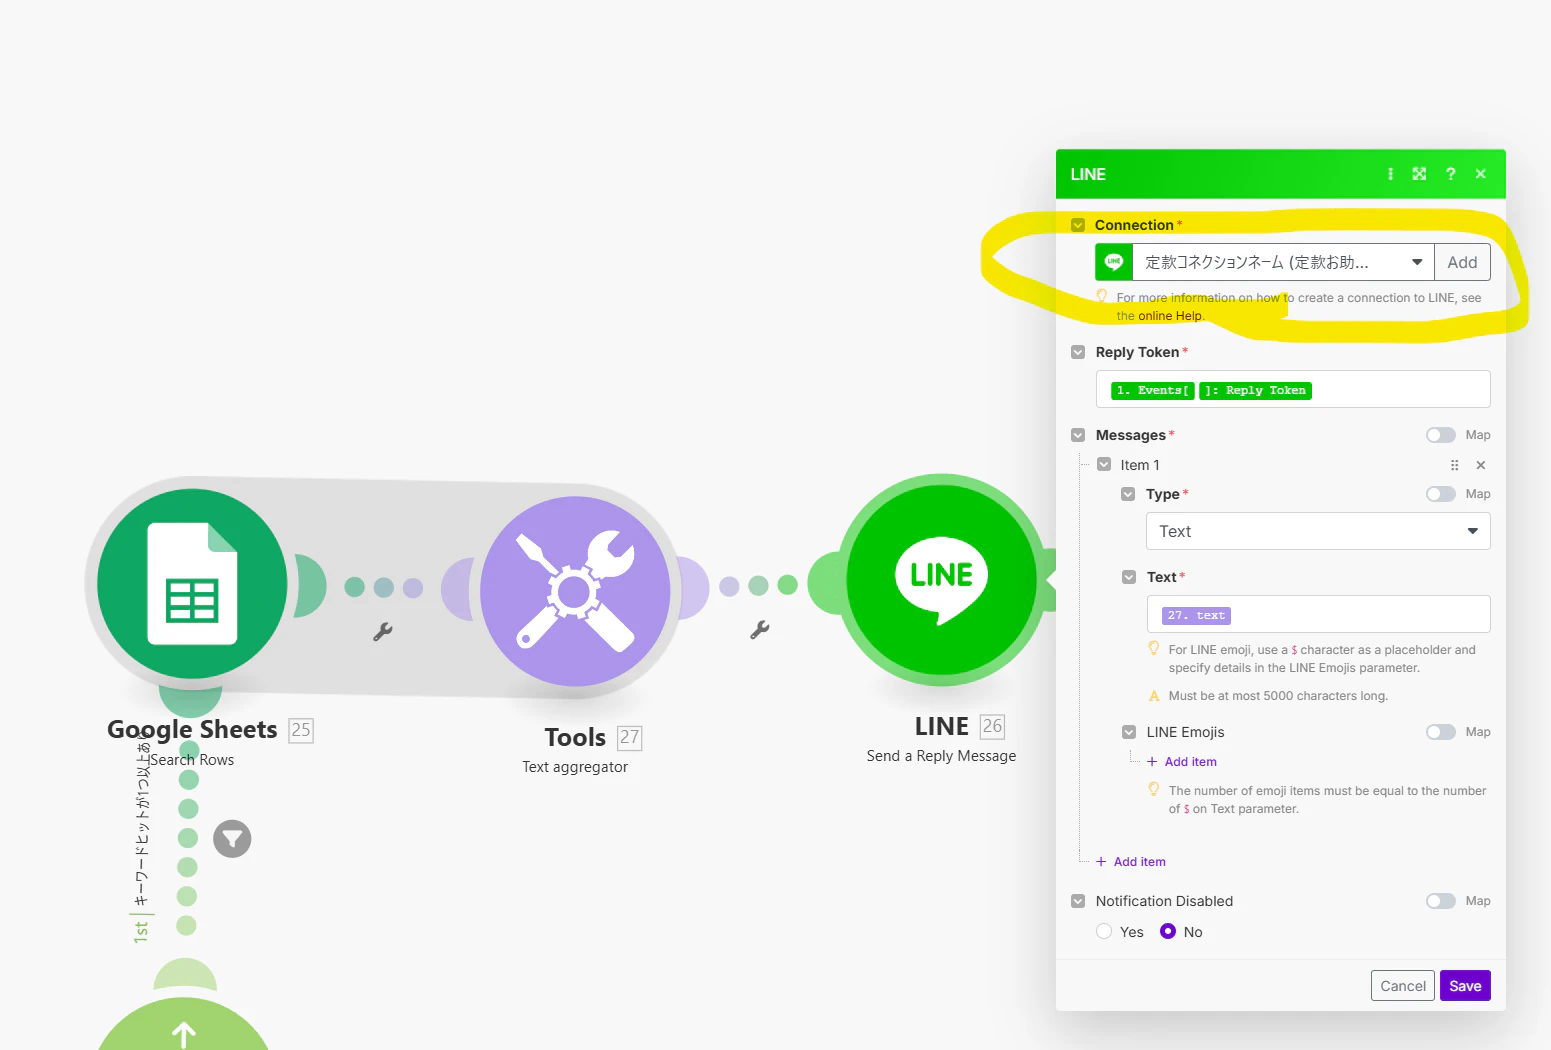The height and width of the screenshot is (1050, 1551).
Task: Click Add item under Messages
Action: point(1131,862)
